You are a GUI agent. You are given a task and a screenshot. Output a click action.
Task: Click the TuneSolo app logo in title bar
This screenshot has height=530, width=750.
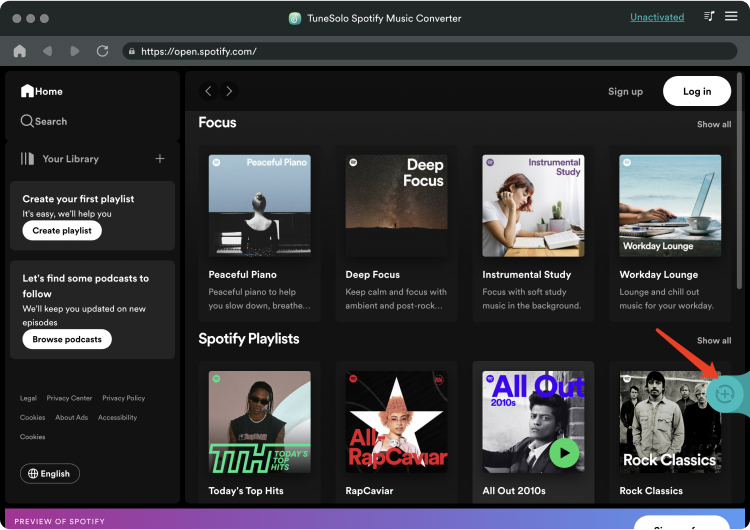click(295, 18)
